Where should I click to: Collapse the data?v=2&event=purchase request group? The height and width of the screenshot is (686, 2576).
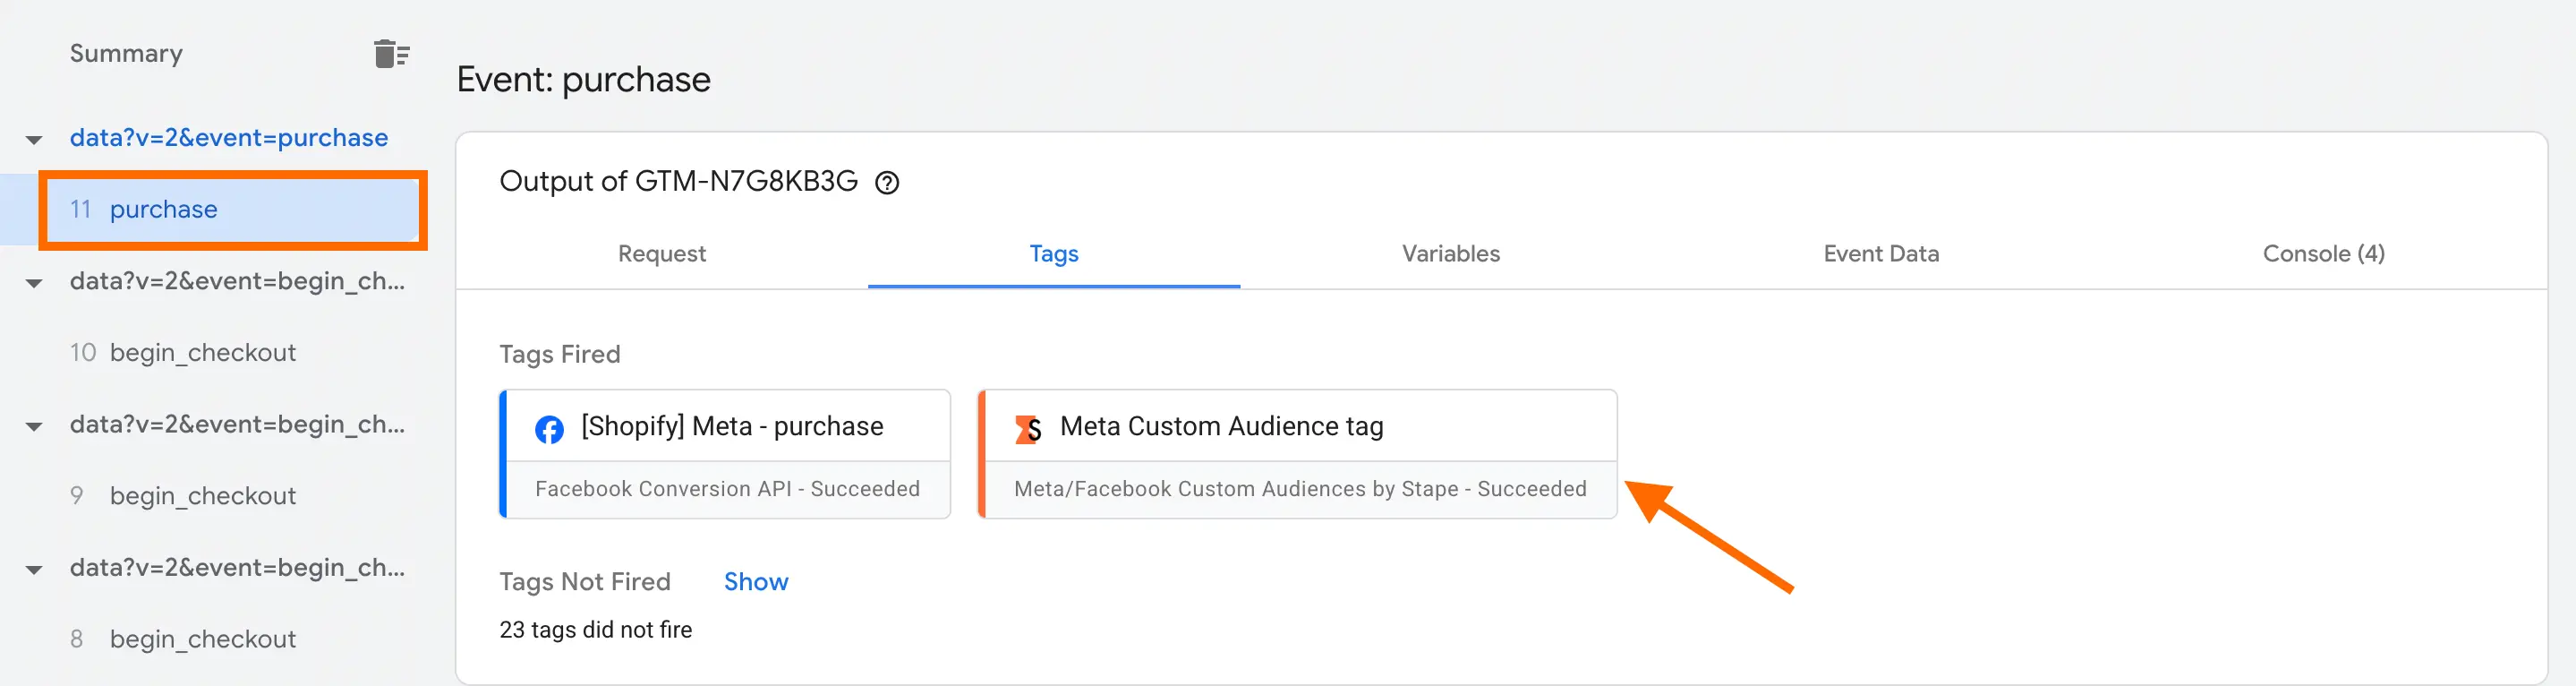[34, 140]
